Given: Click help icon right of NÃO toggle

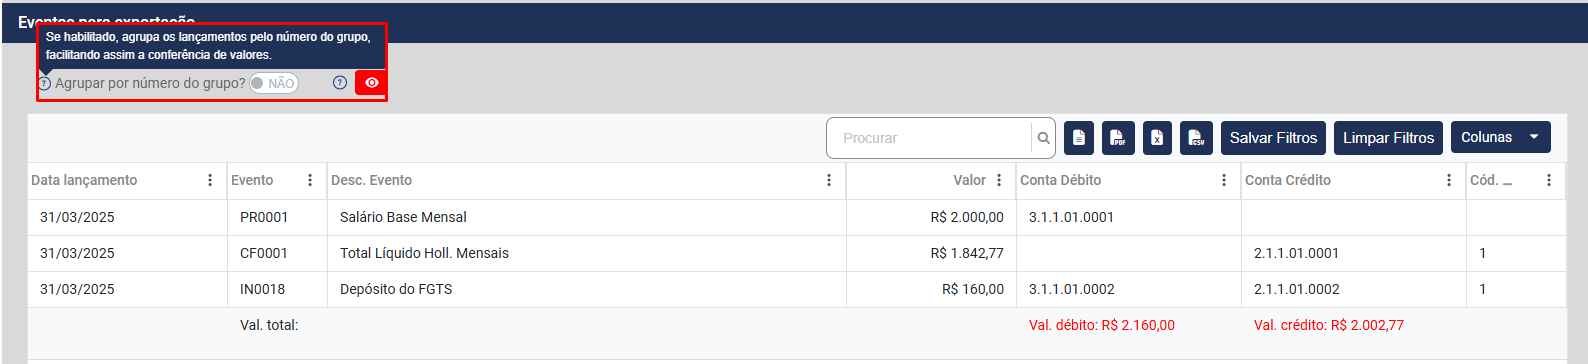Looking at the screenshot, I should tap(340, 83).
